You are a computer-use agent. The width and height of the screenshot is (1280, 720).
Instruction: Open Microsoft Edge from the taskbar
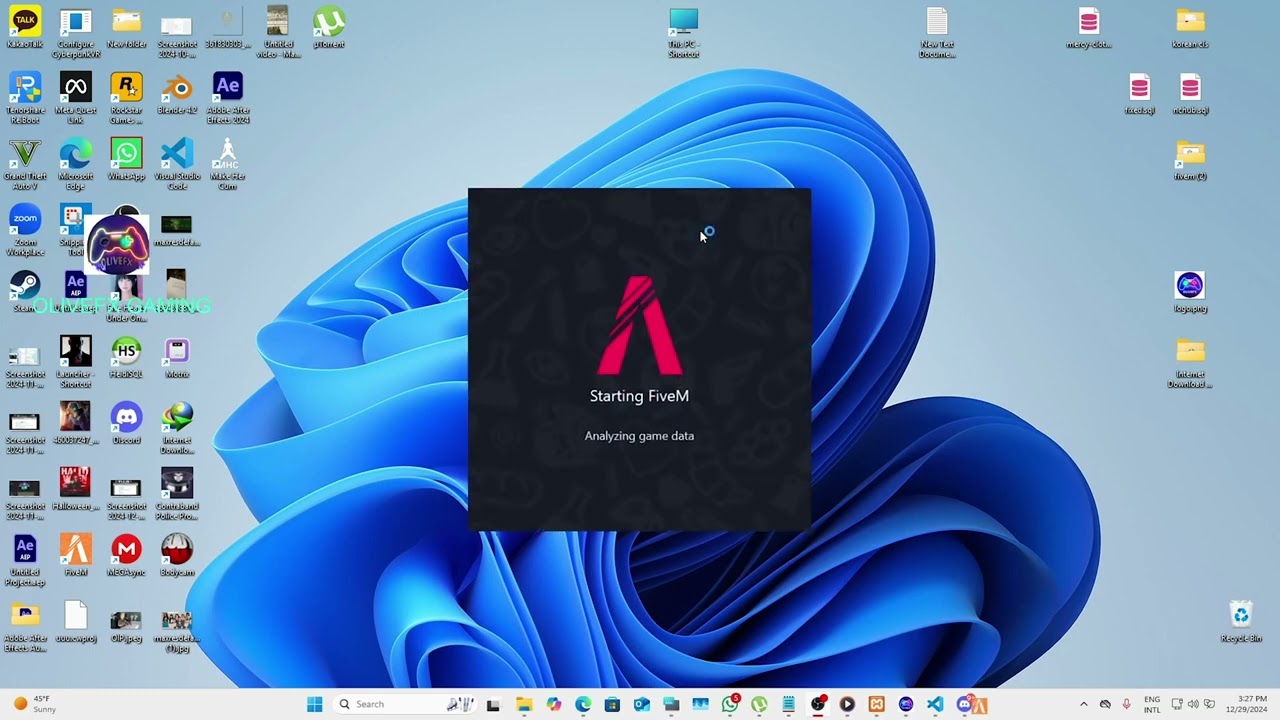(x=583, y=704)
